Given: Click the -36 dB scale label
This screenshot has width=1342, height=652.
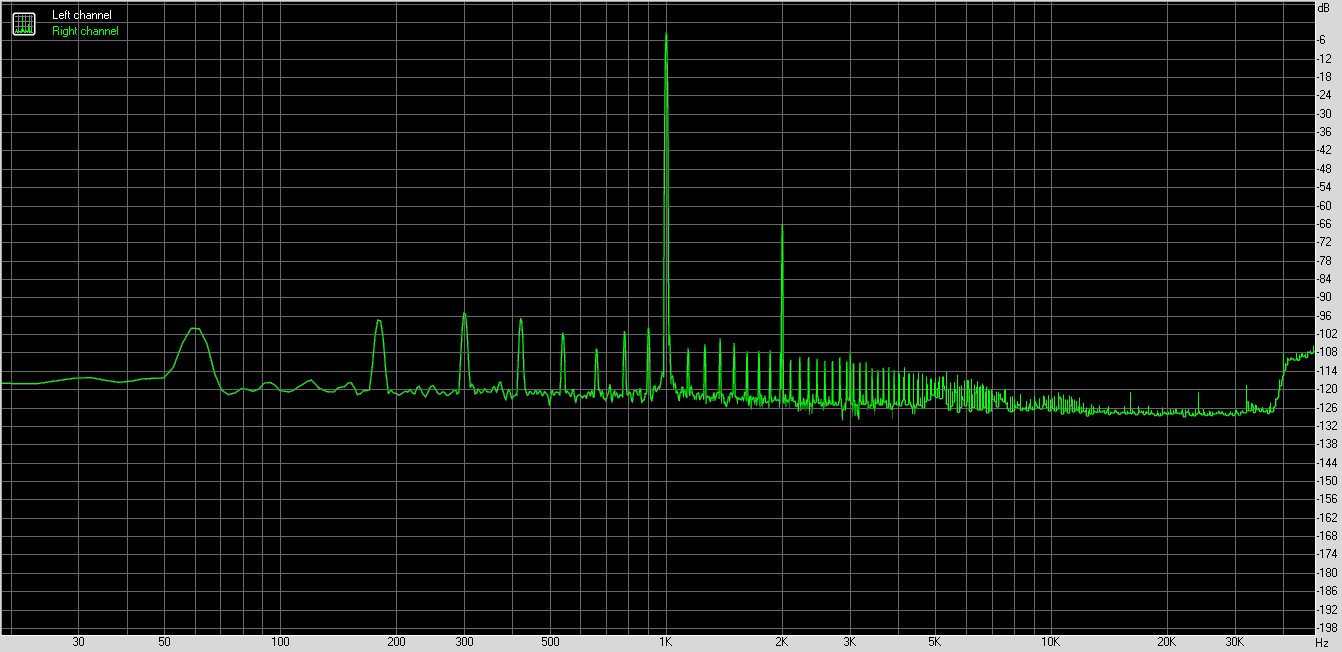Looking at the screenshot, I should (x=1324, y=132).
